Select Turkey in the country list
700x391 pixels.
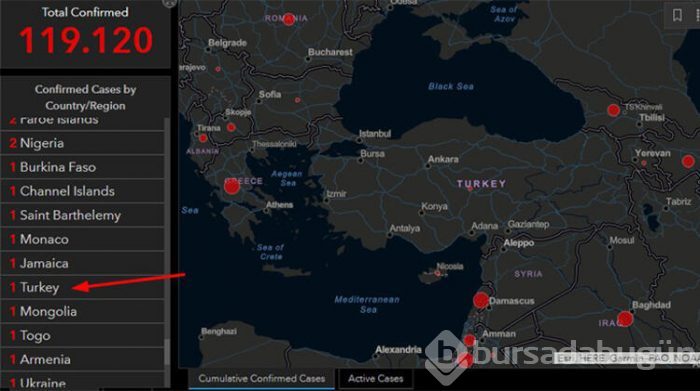tap(83, 288)
